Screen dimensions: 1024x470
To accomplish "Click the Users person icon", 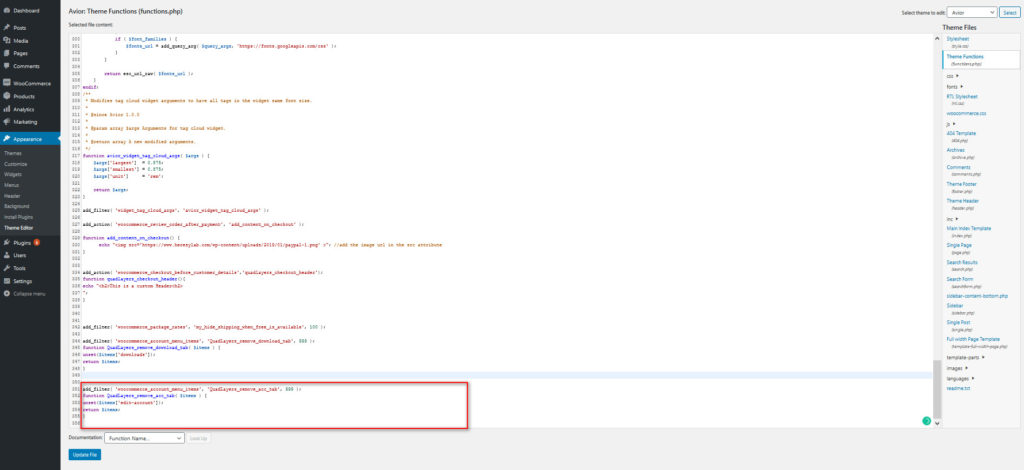I will point(7,255).
